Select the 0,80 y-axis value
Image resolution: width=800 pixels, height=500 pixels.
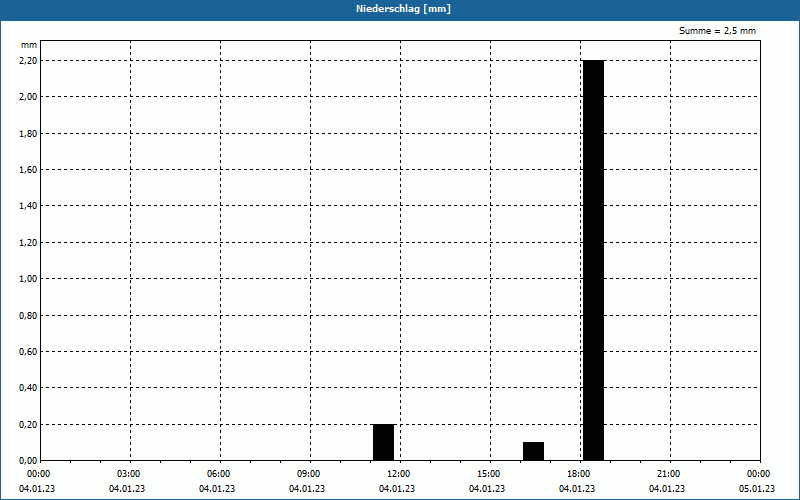28,316
